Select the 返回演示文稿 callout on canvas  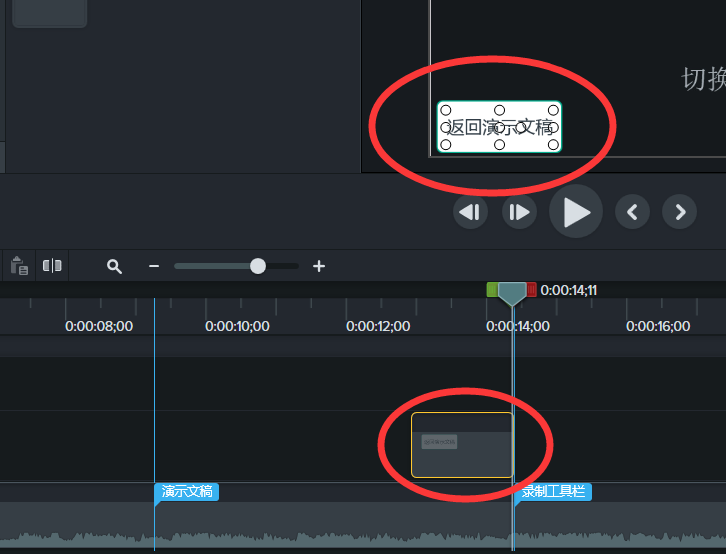(x=499, y=127)
